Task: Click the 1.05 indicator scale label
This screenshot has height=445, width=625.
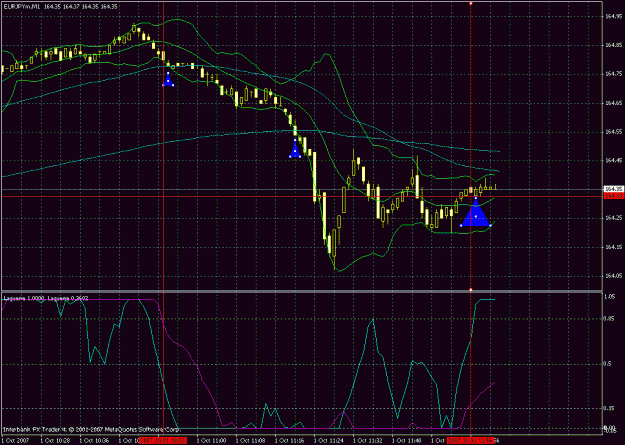Action: 609,297
